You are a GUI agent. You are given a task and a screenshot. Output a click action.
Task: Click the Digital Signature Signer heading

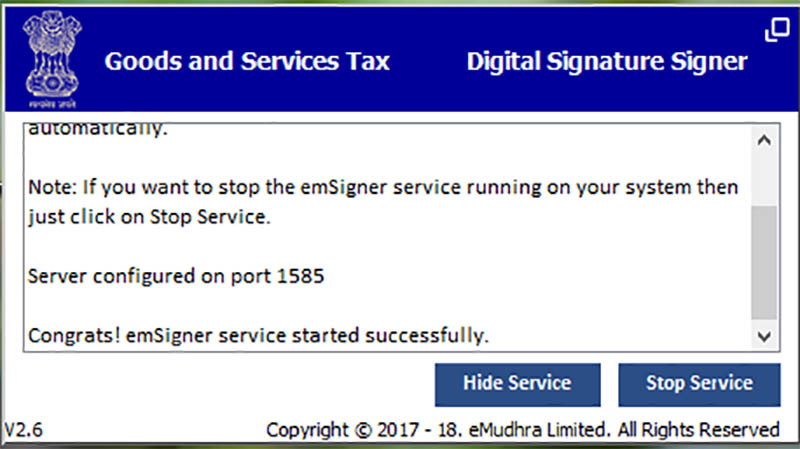[606, 61]
